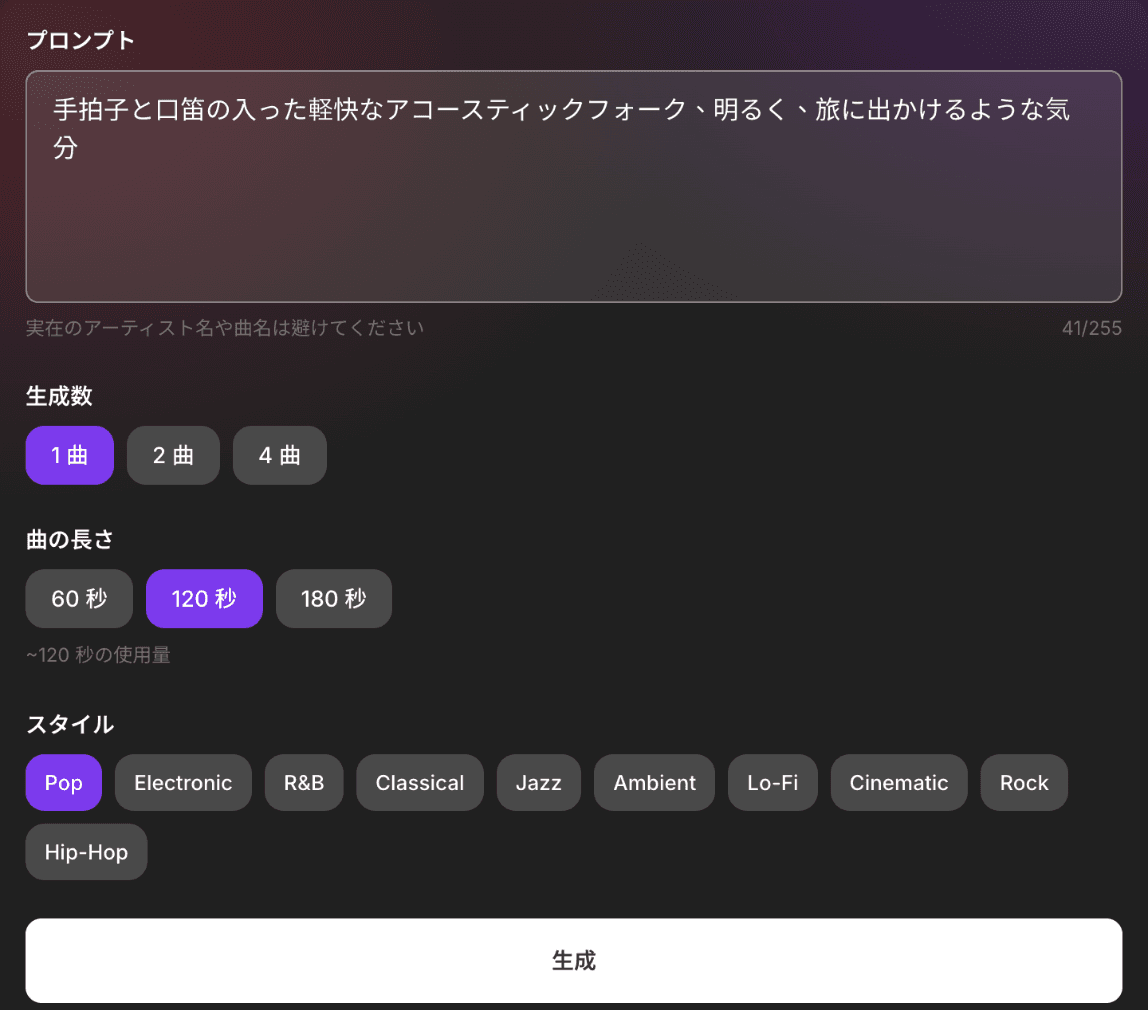Choose 180 秒 song length
Viewport: 1148px width, 1010px height.
pyautogui.click(x=334, y=599)
